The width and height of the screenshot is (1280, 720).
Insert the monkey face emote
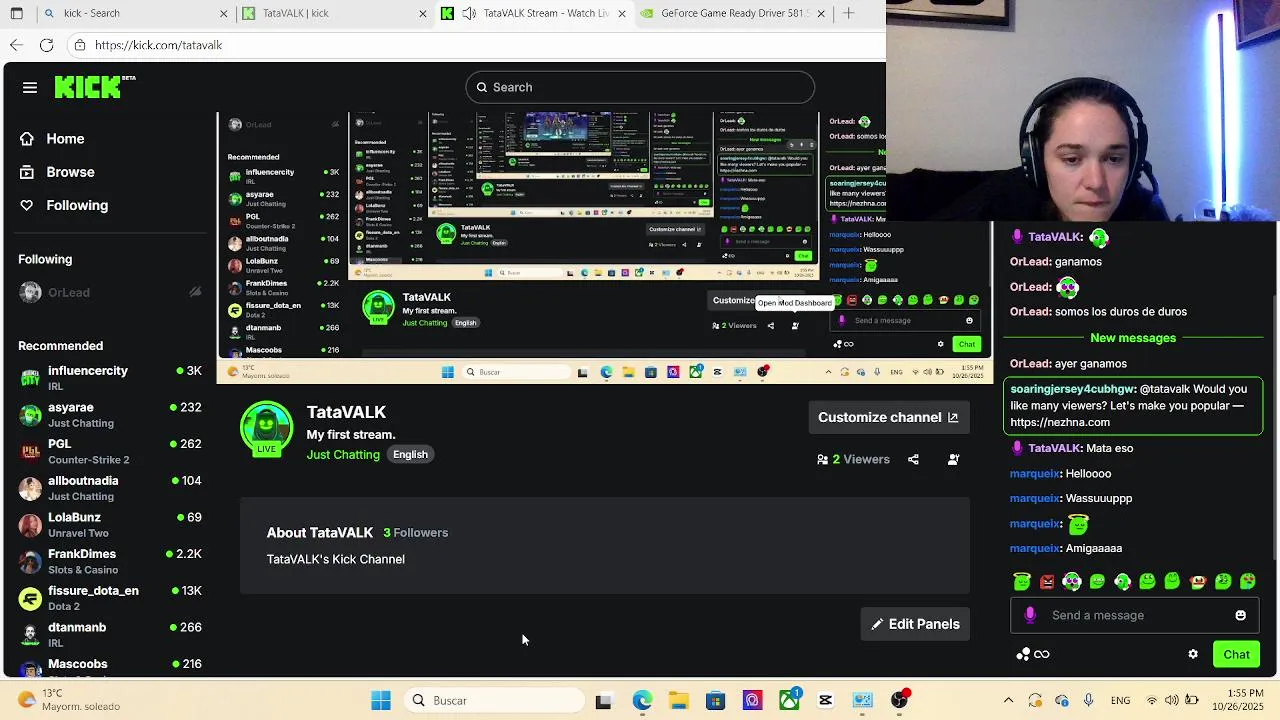point(1198,581)
